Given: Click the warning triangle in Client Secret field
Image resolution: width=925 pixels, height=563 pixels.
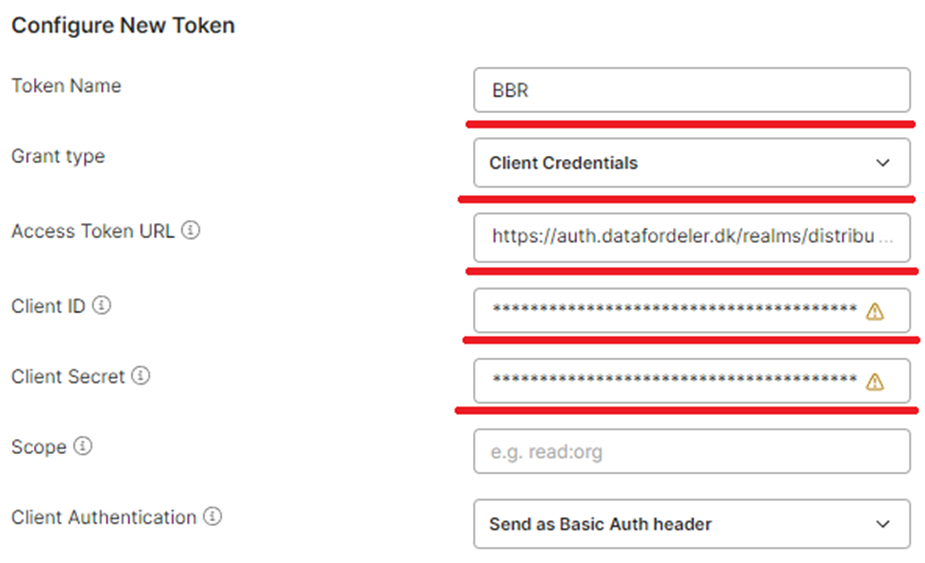Looking at the screenshot, I should pos(875,382).
